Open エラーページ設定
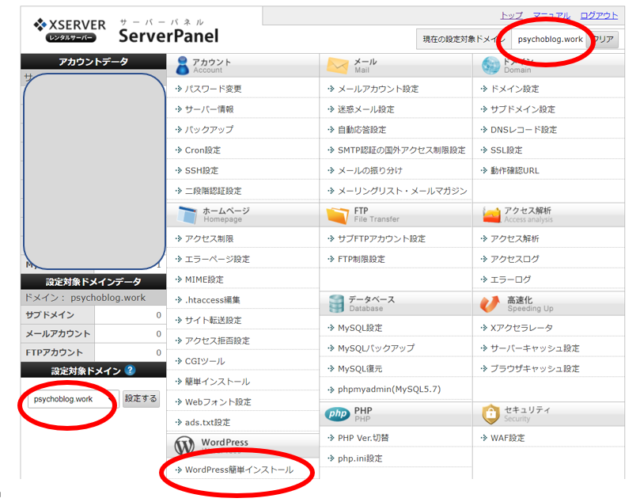 [x=217, y=259]
